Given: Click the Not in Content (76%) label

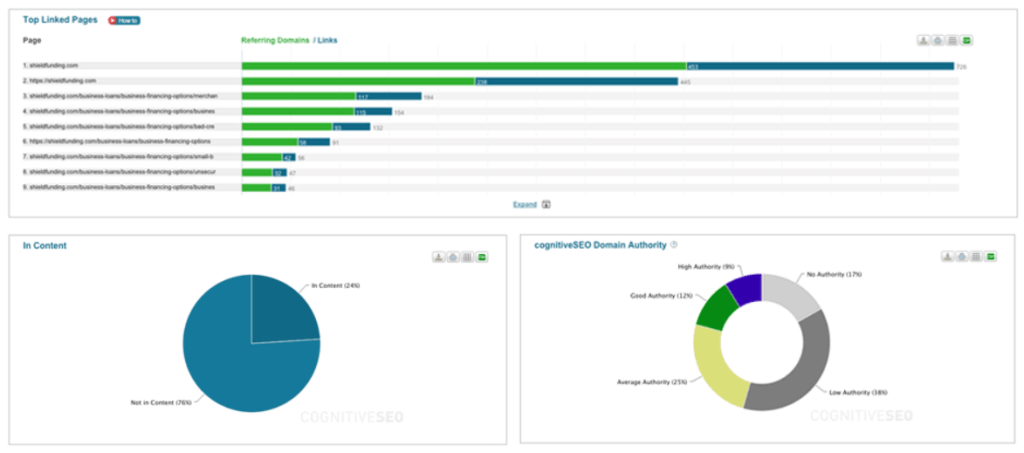Looking at the screenshot, I should tap(161, 403).
